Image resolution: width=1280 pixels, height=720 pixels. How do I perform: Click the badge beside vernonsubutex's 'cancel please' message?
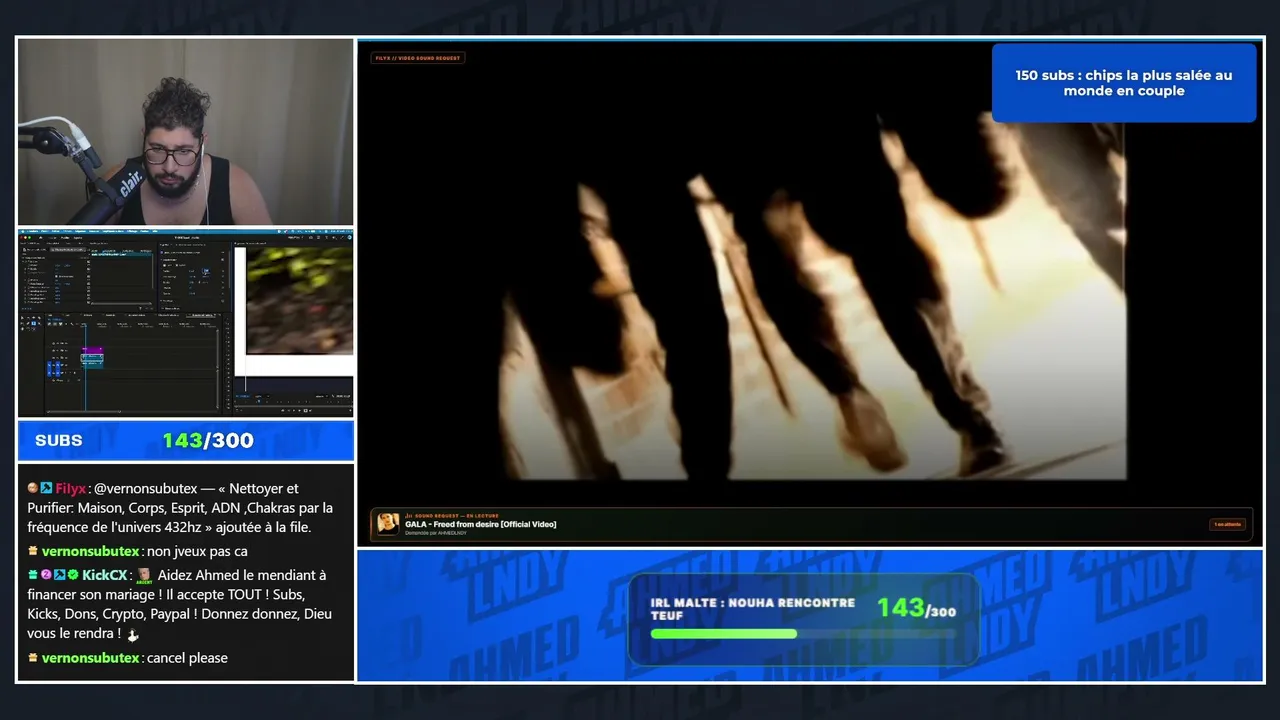click(33, 658)
